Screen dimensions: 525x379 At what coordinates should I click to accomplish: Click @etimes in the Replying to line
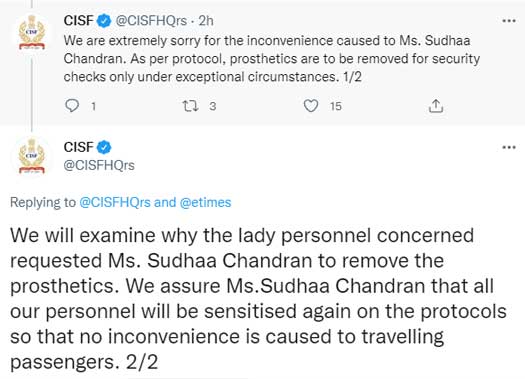click(206, 203)
